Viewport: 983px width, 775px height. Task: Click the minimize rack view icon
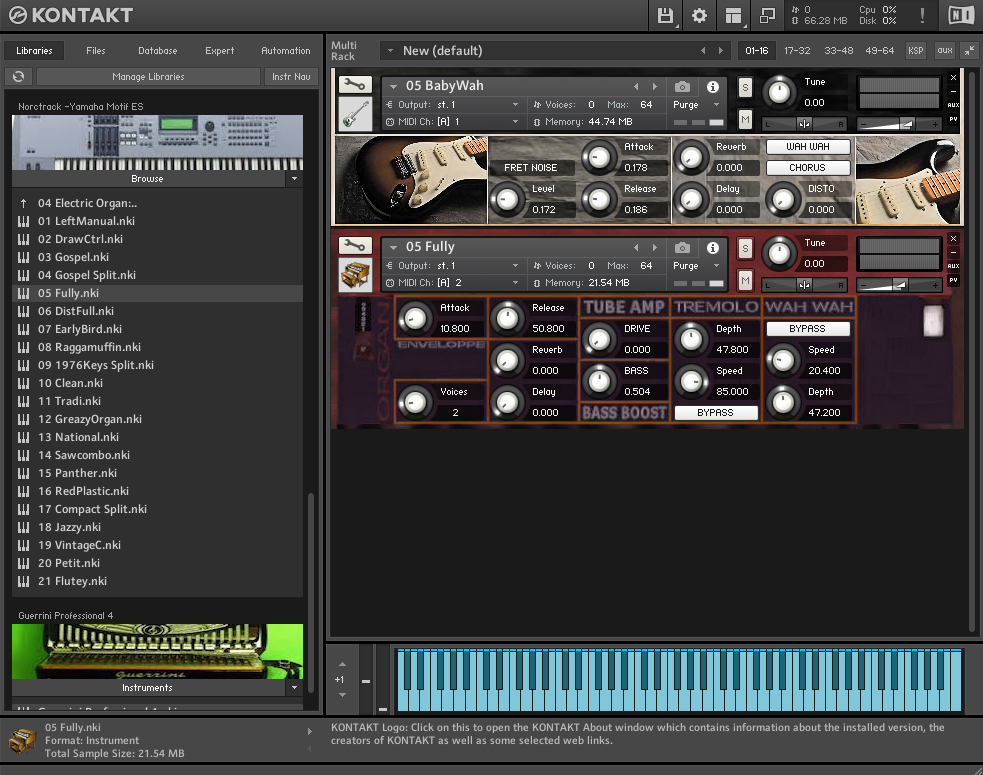coord(767,16)
